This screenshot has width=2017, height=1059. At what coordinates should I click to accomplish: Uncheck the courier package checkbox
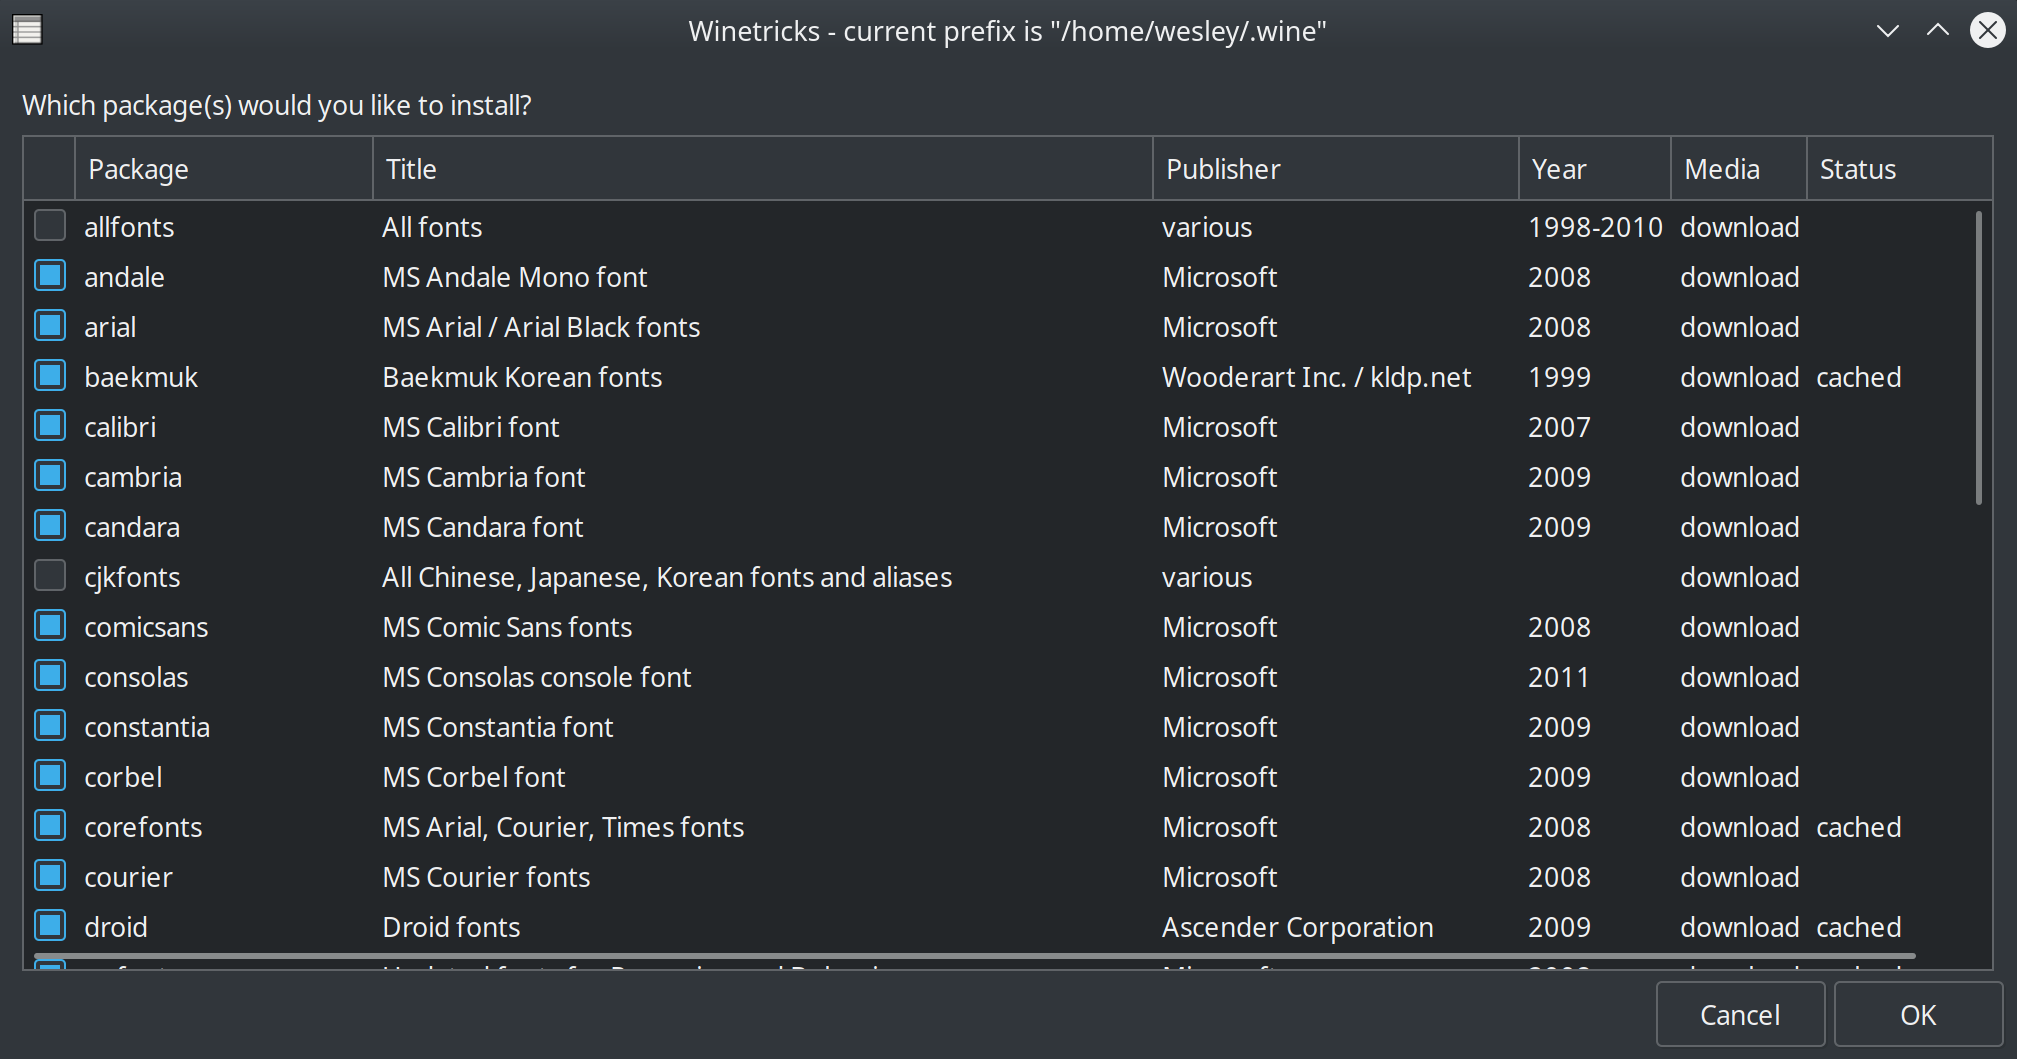(50, 876)
